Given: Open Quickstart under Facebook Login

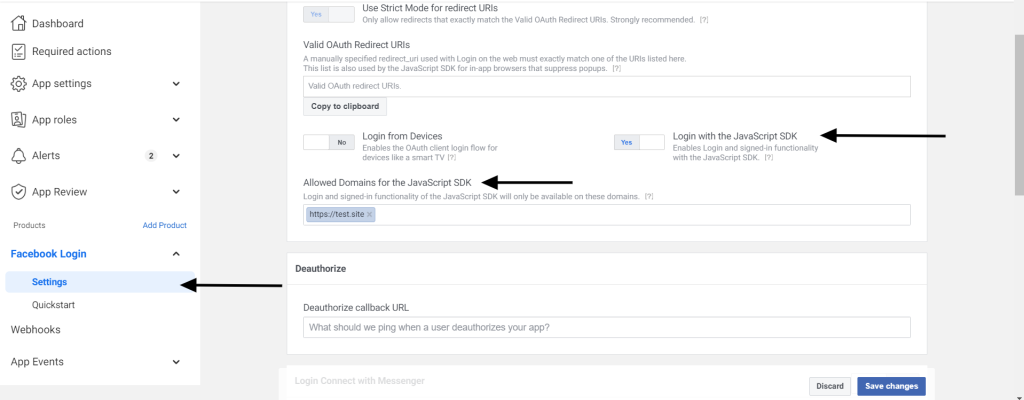Looking at the screenshot, I should (54, 305).
